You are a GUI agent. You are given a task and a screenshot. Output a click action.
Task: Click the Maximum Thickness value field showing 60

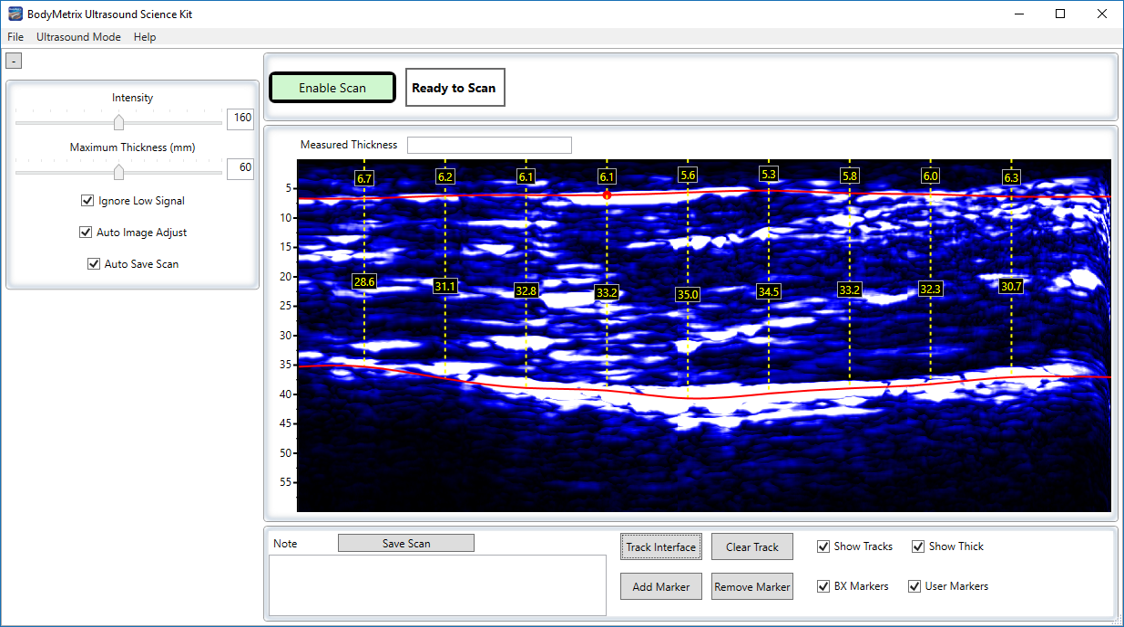click(x=240, y=169)
